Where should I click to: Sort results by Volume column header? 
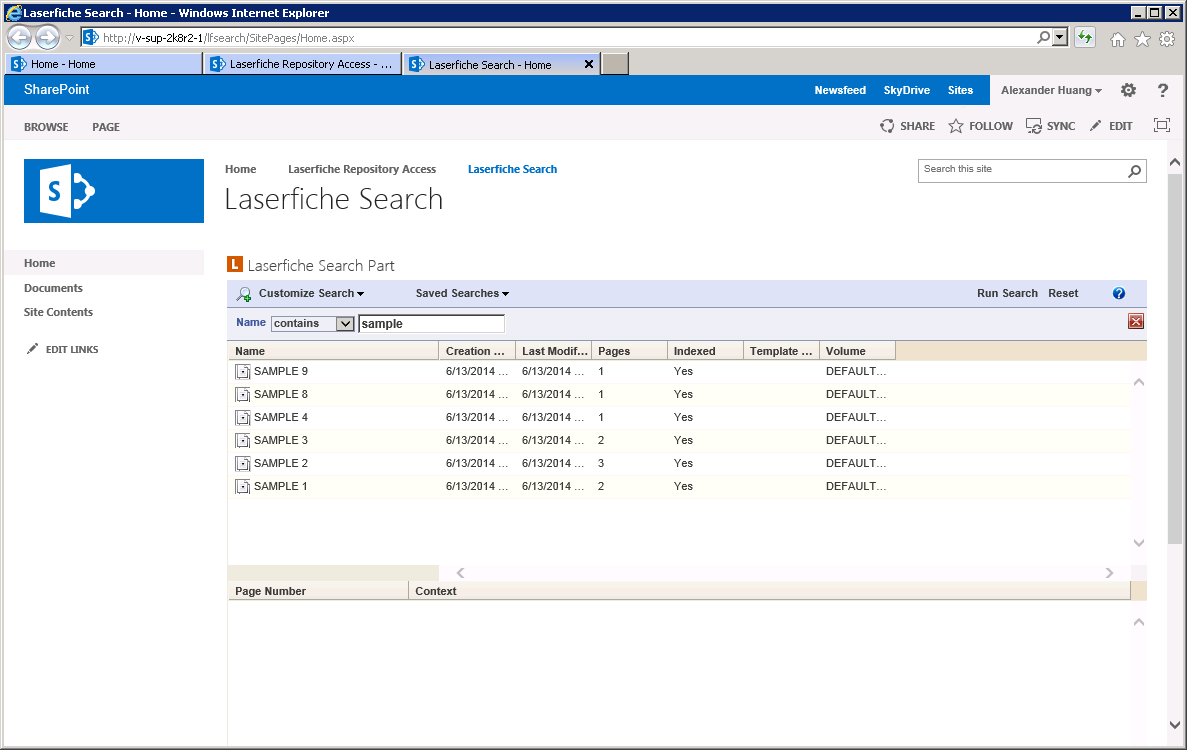[x=858, y=351]
